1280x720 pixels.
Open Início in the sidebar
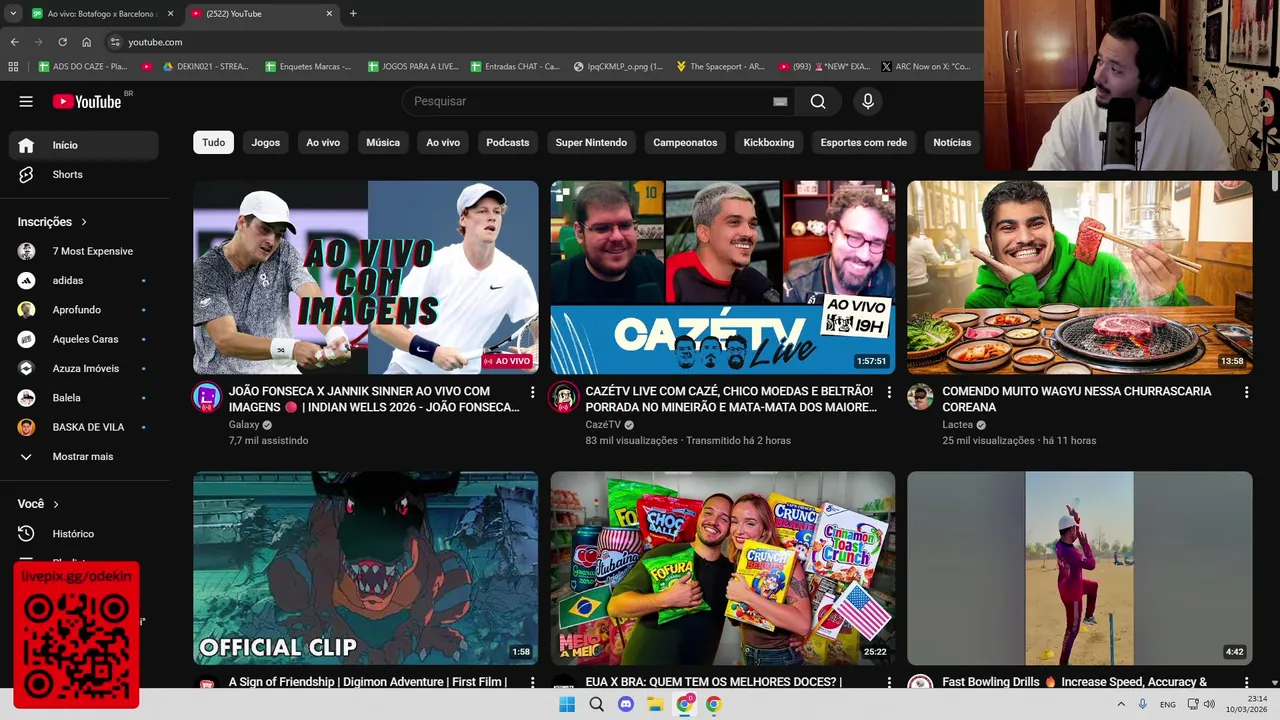pos(84,145)
